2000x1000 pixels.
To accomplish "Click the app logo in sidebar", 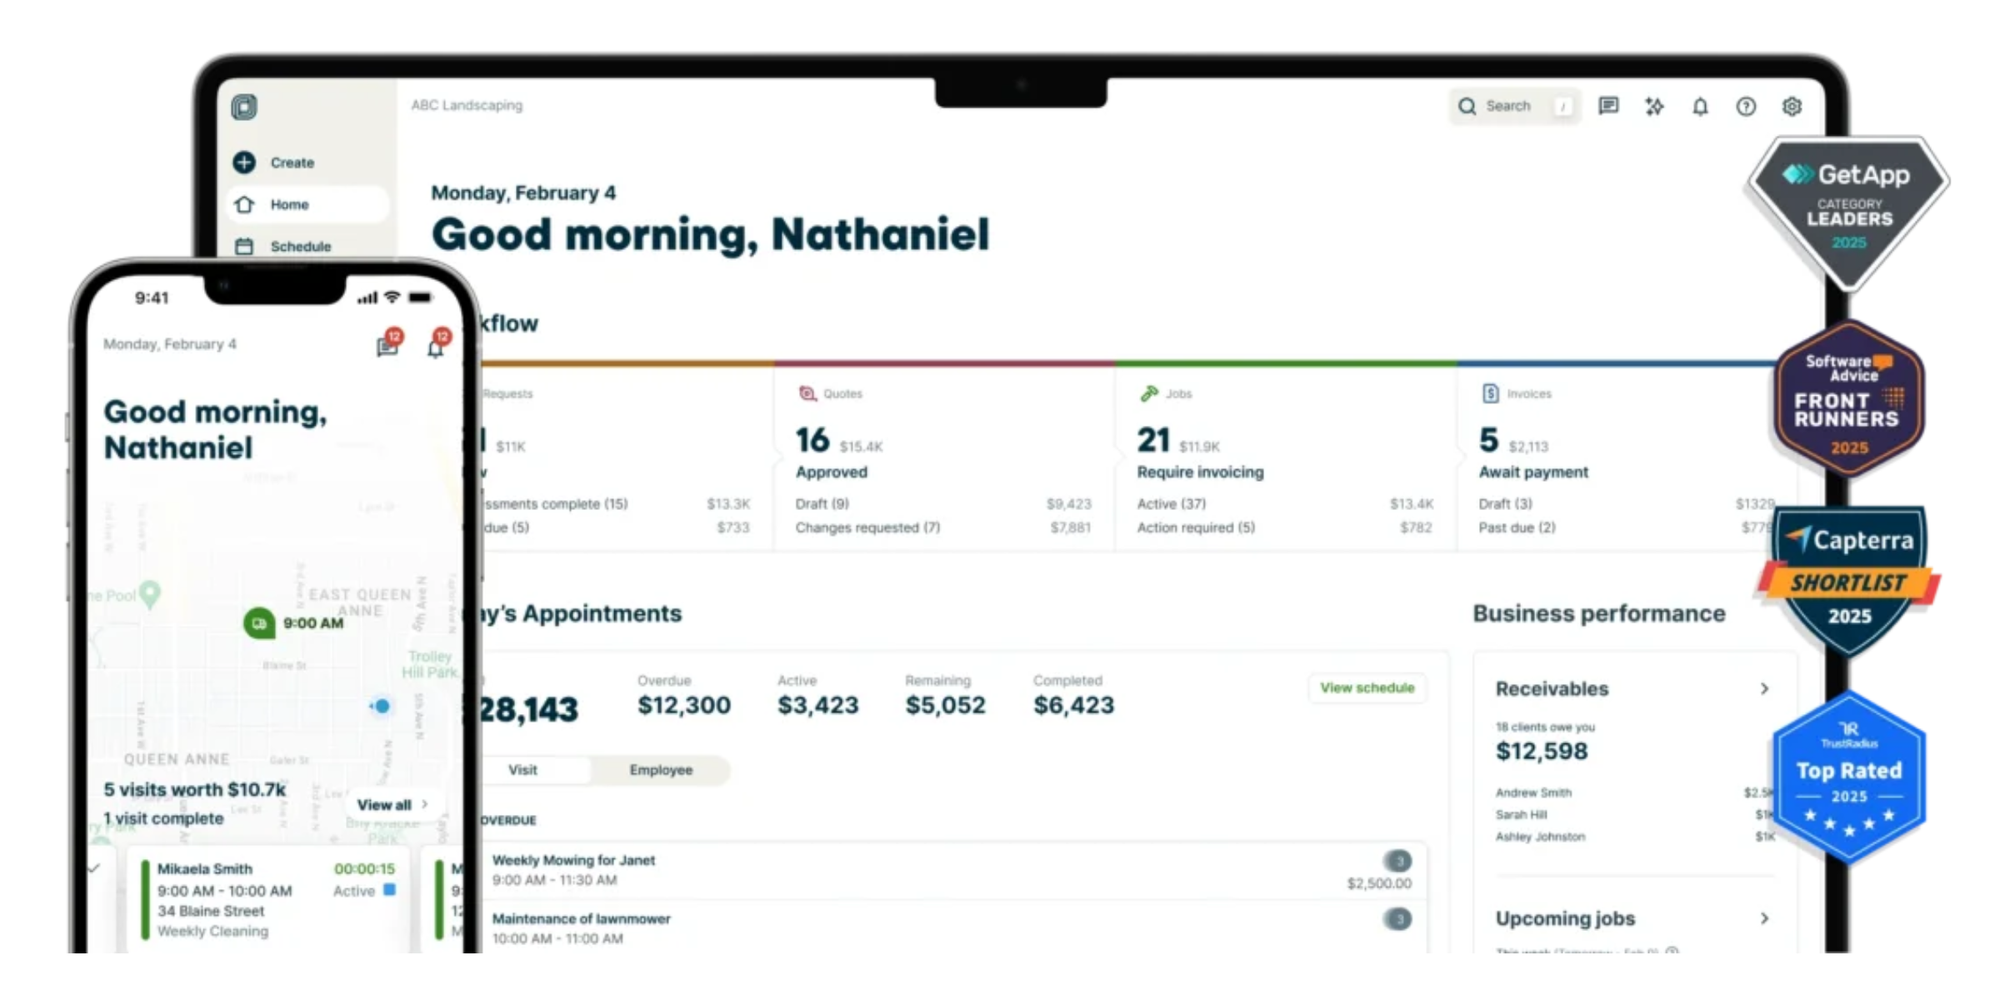I will (x=244, y=107).
